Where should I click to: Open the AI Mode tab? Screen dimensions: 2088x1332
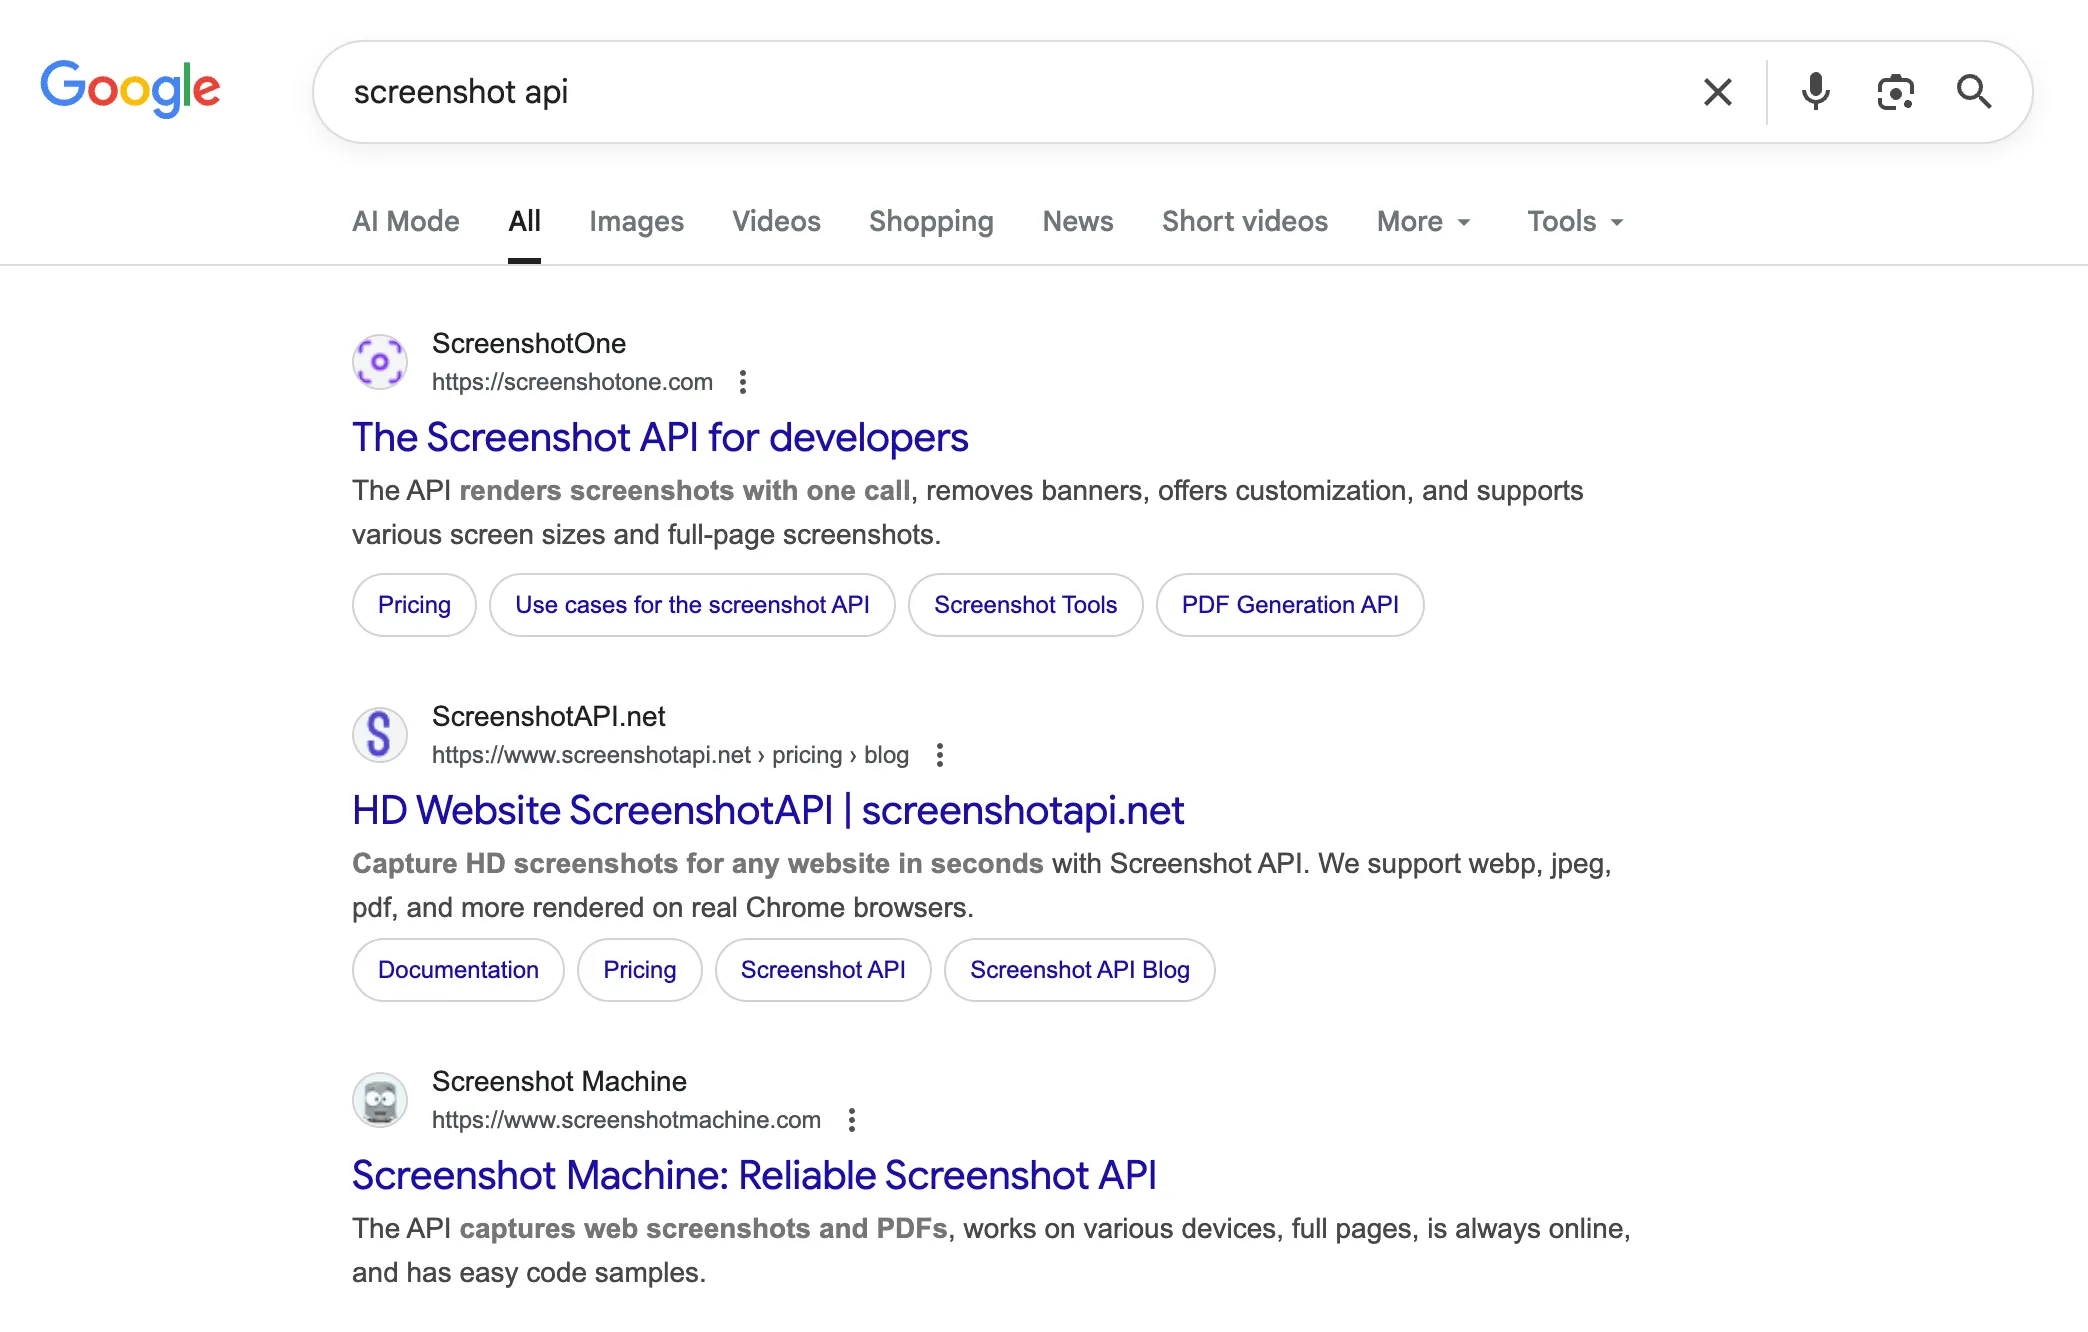pyautogui.click(x=405, y=221)
